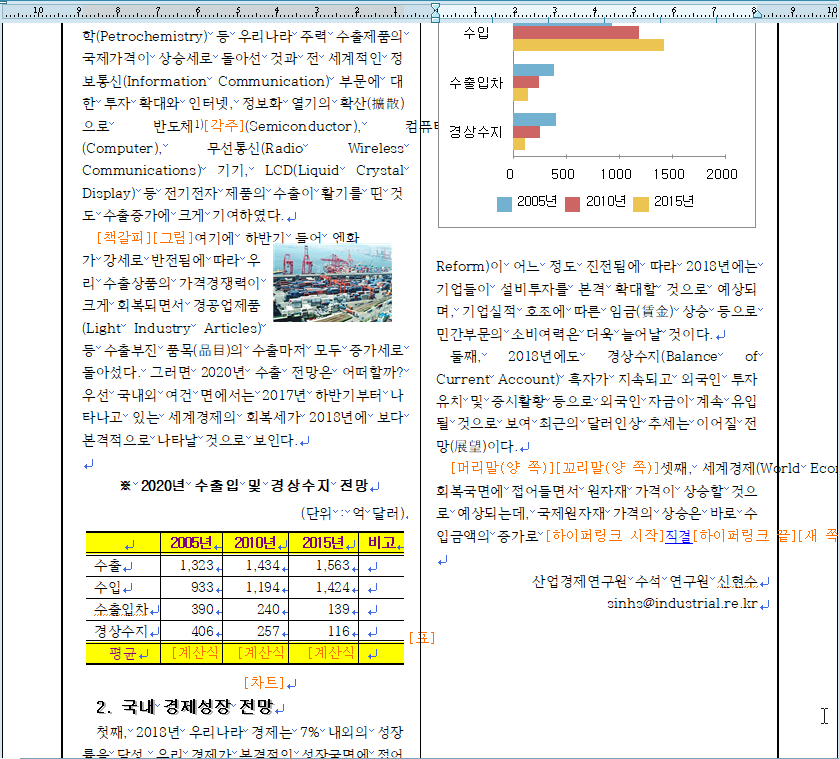Click the [계산식] cell under 2005년
The width and height of the screenshot is (839, 759).
coord(192,653)
